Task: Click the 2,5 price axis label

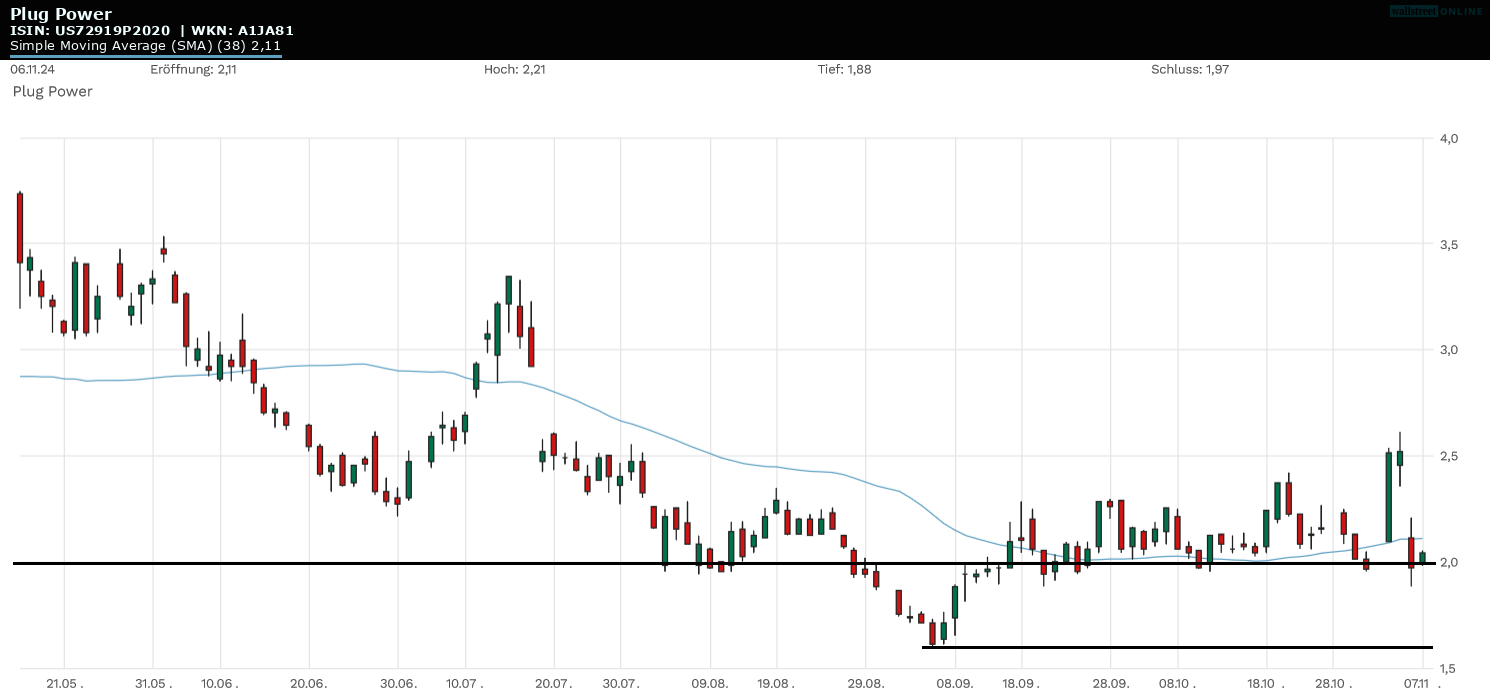Action: (1449, 456)
